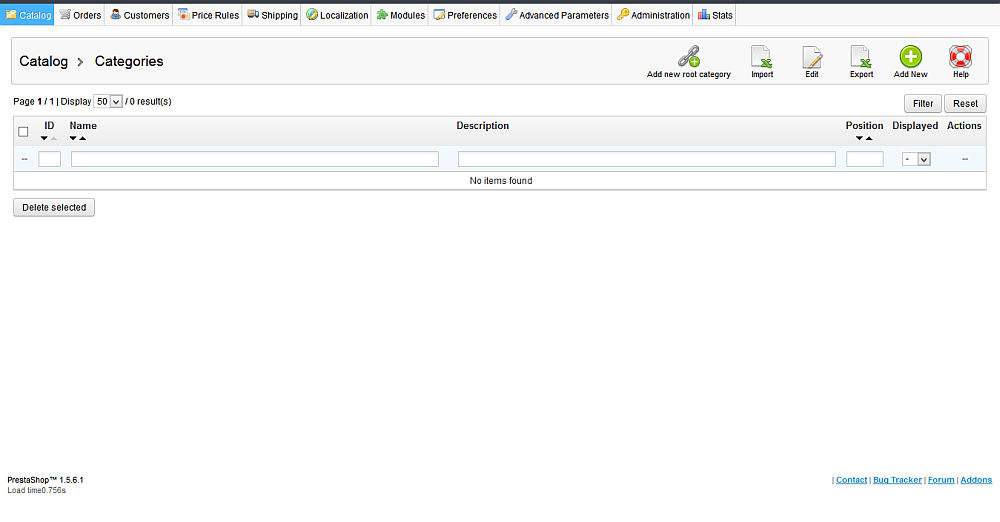
Task: Open the Stats menu tab
Action: (714, 15)
